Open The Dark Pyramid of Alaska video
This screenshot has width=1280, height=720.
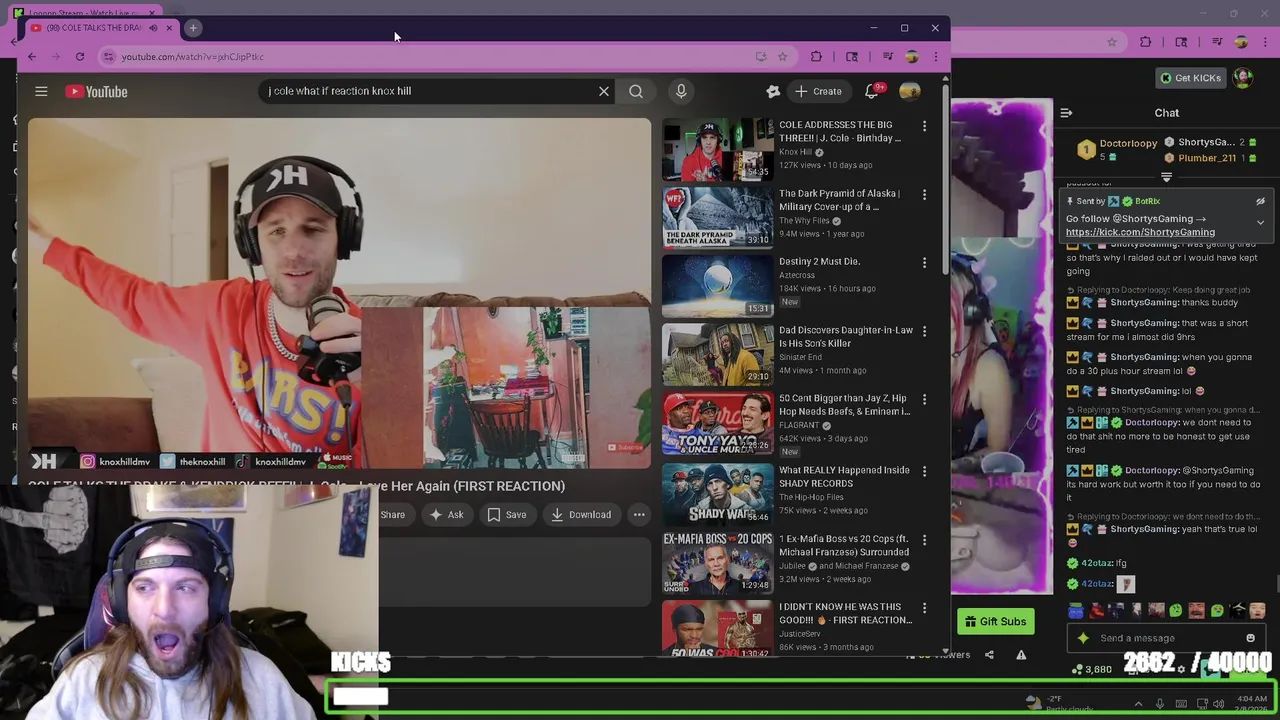[x=717, y=217]
